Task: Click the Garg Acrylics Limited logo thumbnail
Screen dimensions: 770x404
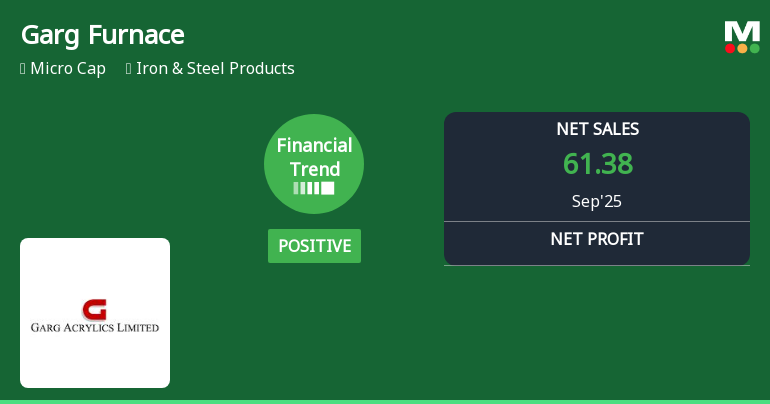Action: pos(95,313)
